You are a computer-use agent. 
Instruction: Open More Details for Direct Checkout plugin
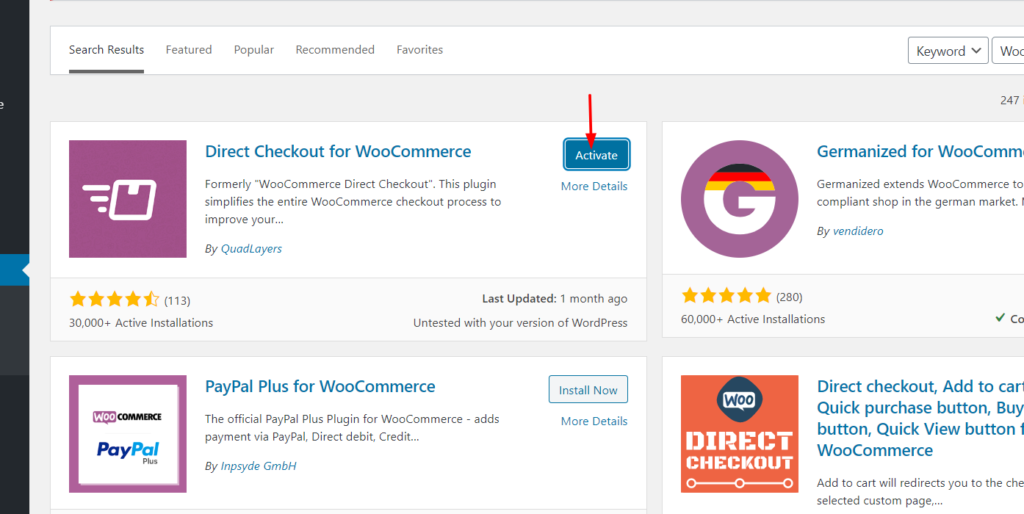594,186
